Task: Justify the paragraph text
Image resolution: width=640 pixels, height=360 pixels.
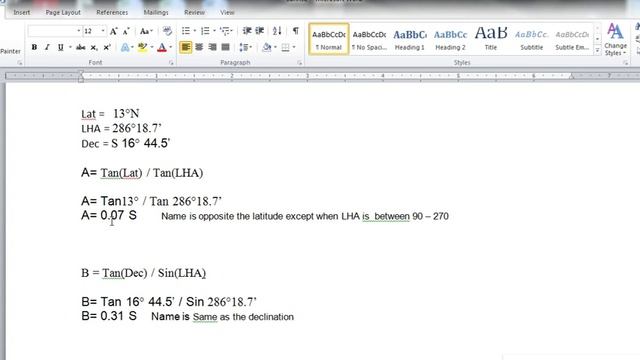Action: pyautogui.click(x=225, y=47)
